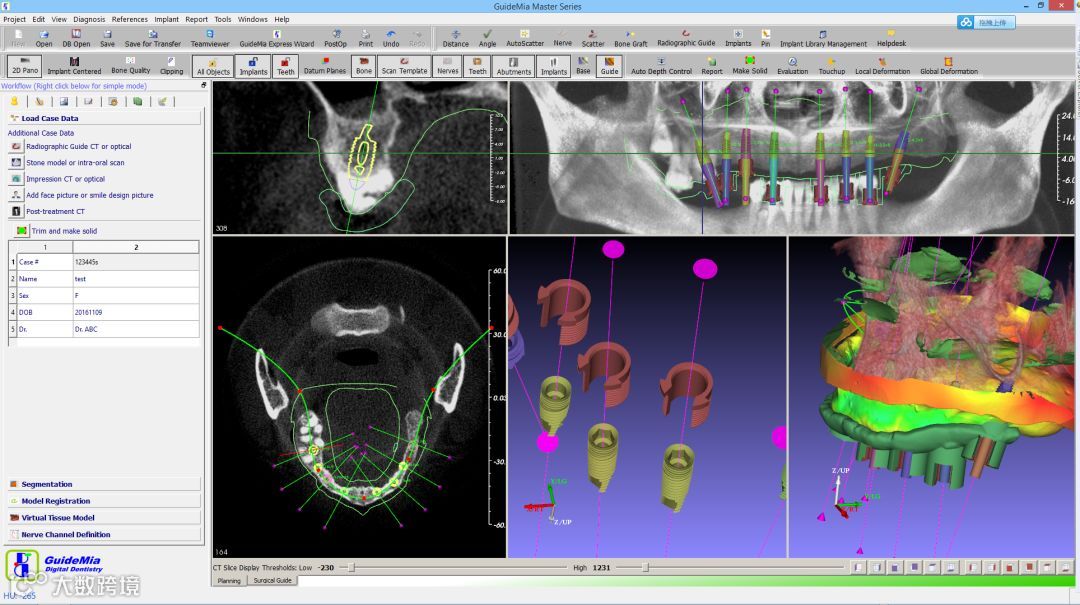Click the Clipping tool

172,66
